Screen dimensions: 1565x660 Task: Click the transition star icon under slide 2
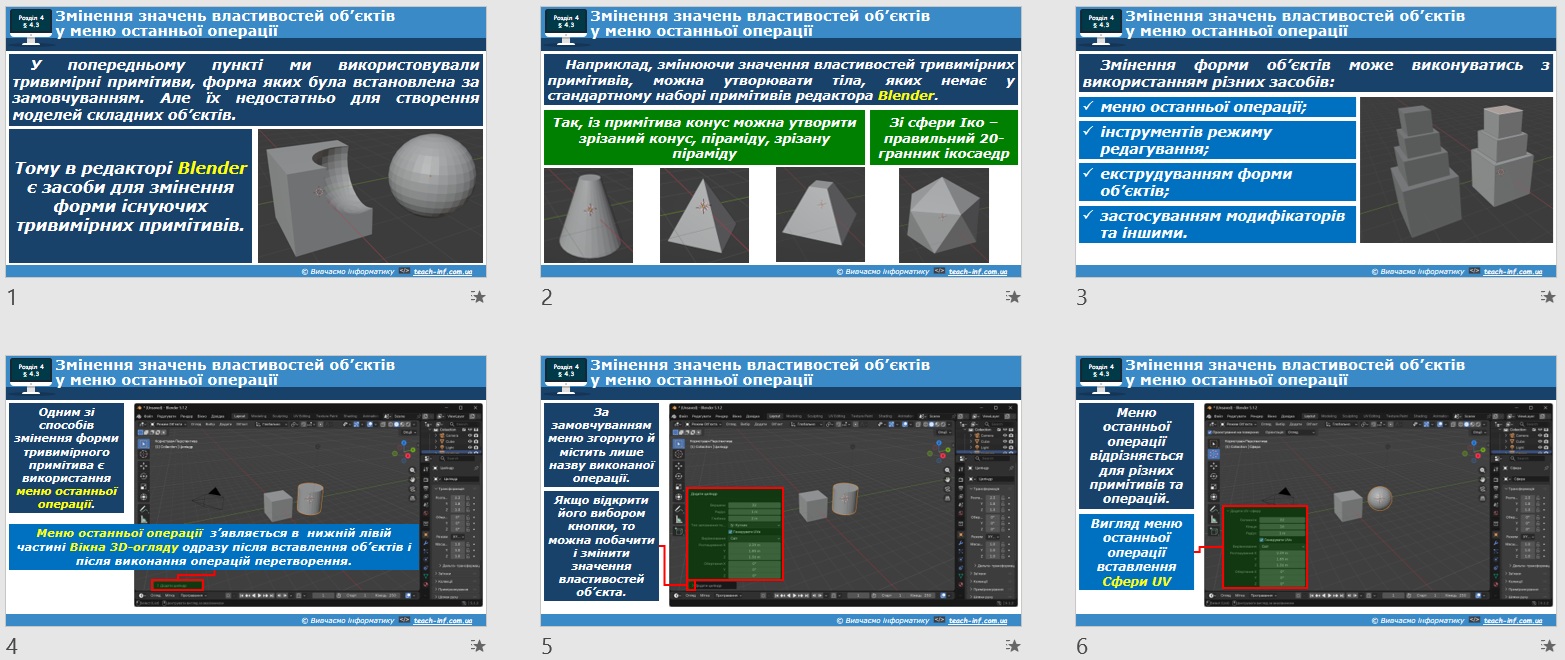pyautogui.click(x=1013, y=297)
